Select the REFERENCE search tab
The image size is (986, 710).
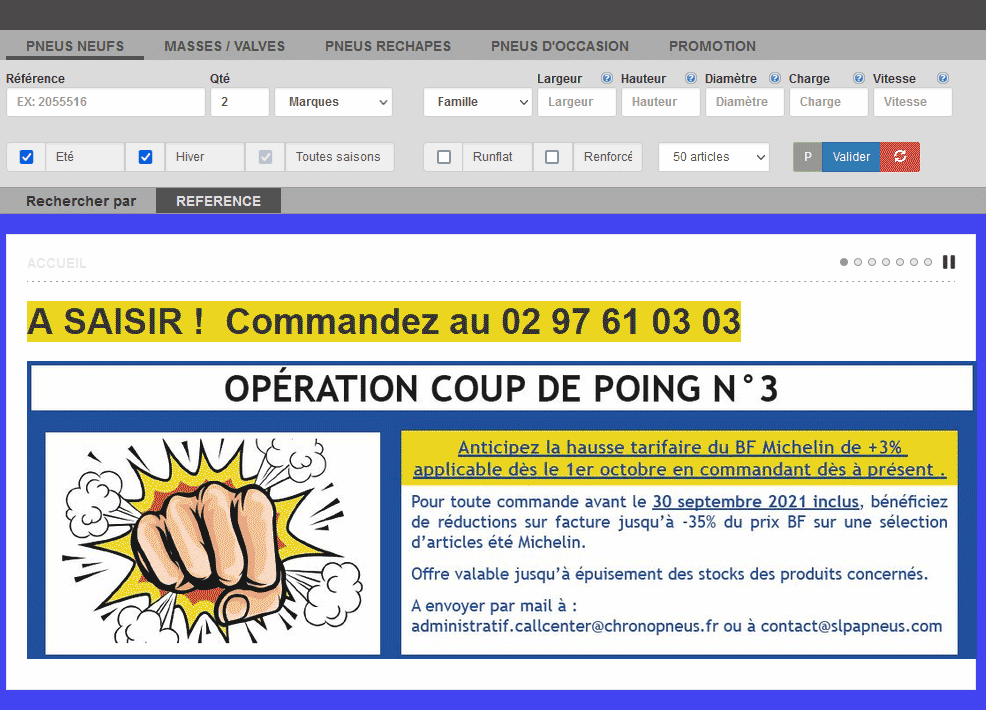(218, 201)
